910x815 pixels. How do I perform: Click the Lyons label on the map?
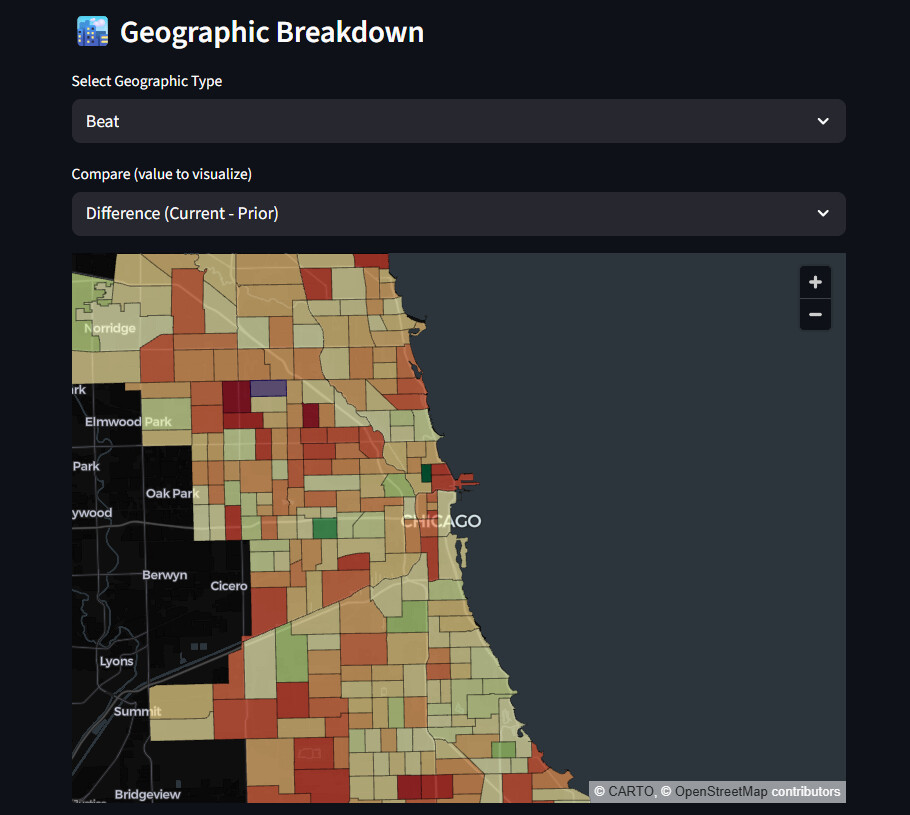pos(116,661)
